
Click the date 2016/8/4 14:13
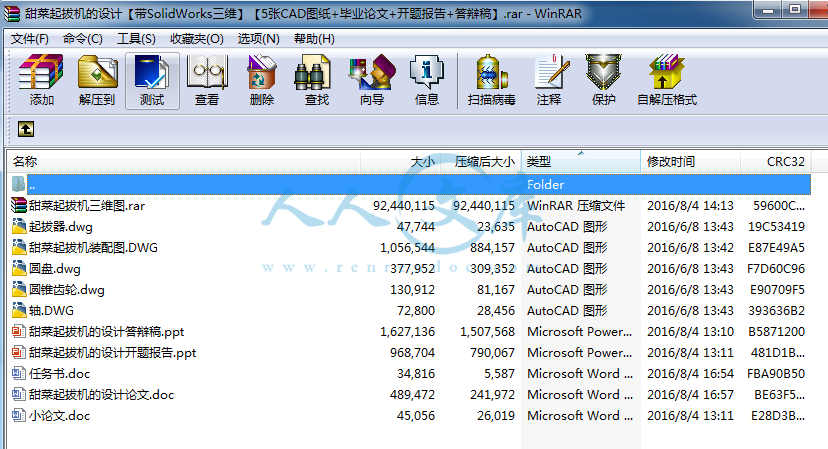point(690,205)
